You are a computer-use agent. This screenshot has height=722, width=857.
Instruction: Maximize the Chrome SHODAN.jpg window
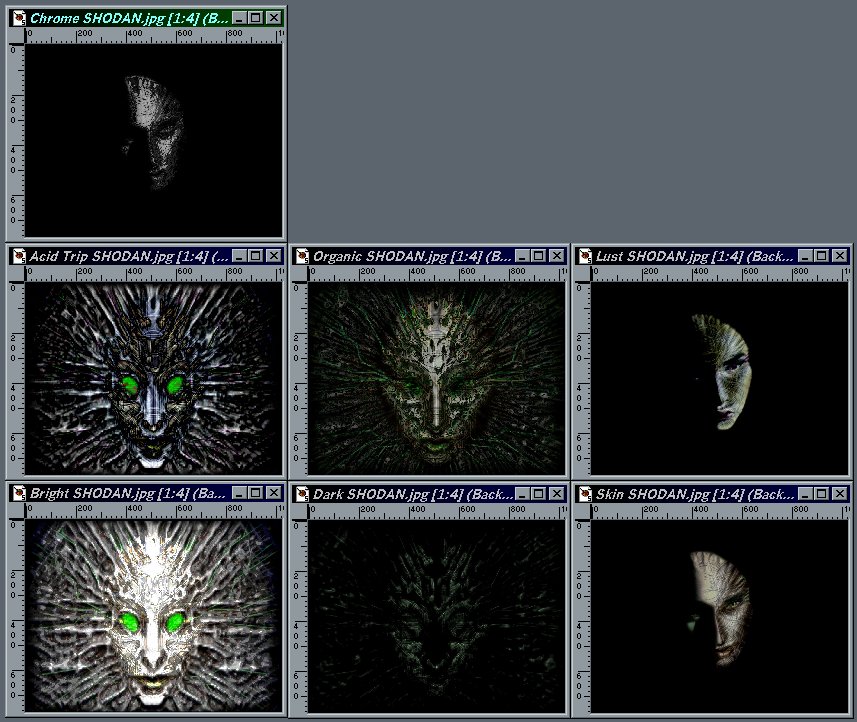pos(256,18)
